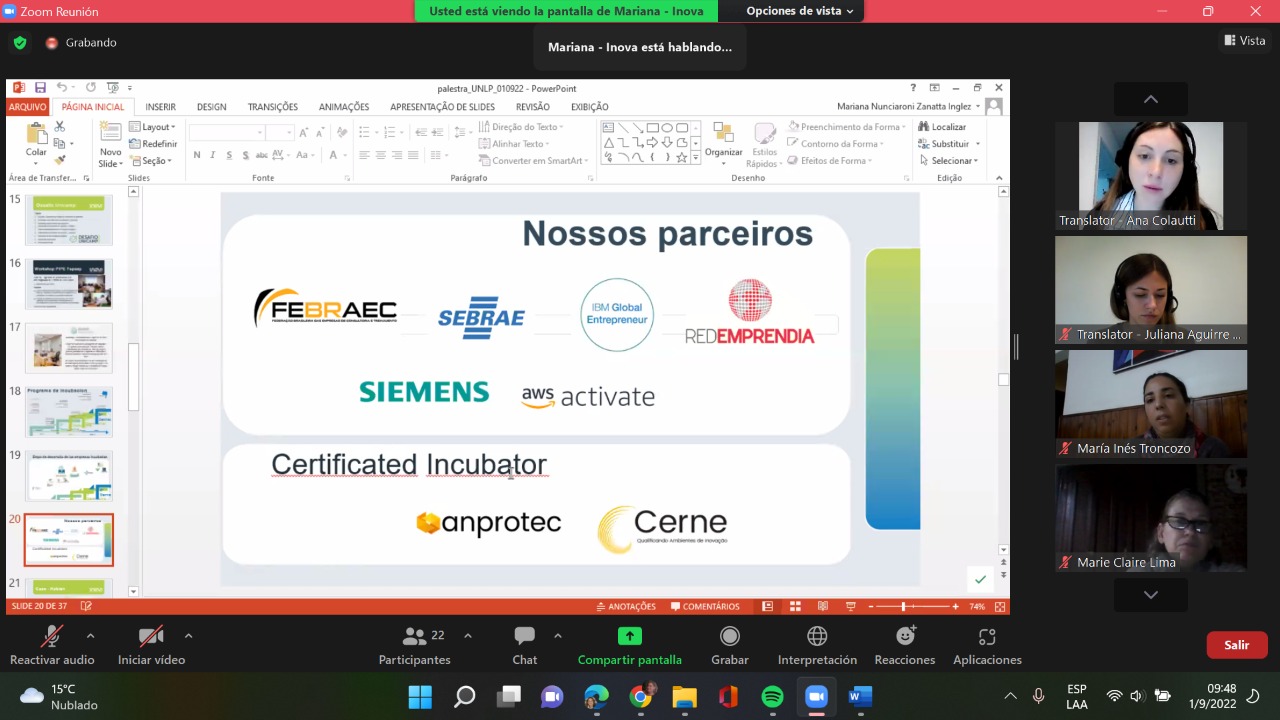This screenshot has height=720, width=1280.
Task: Undo the last action in PowerPoint
Action: (62, 88)
